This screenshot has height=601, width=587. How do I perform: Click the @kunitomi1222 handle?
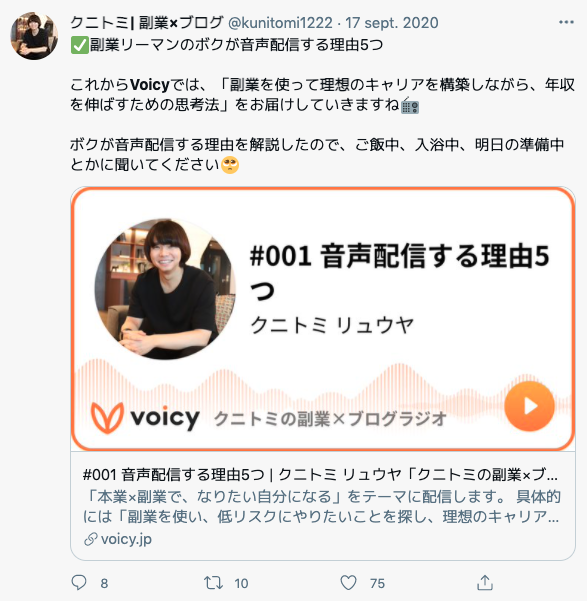click(280, 23)
